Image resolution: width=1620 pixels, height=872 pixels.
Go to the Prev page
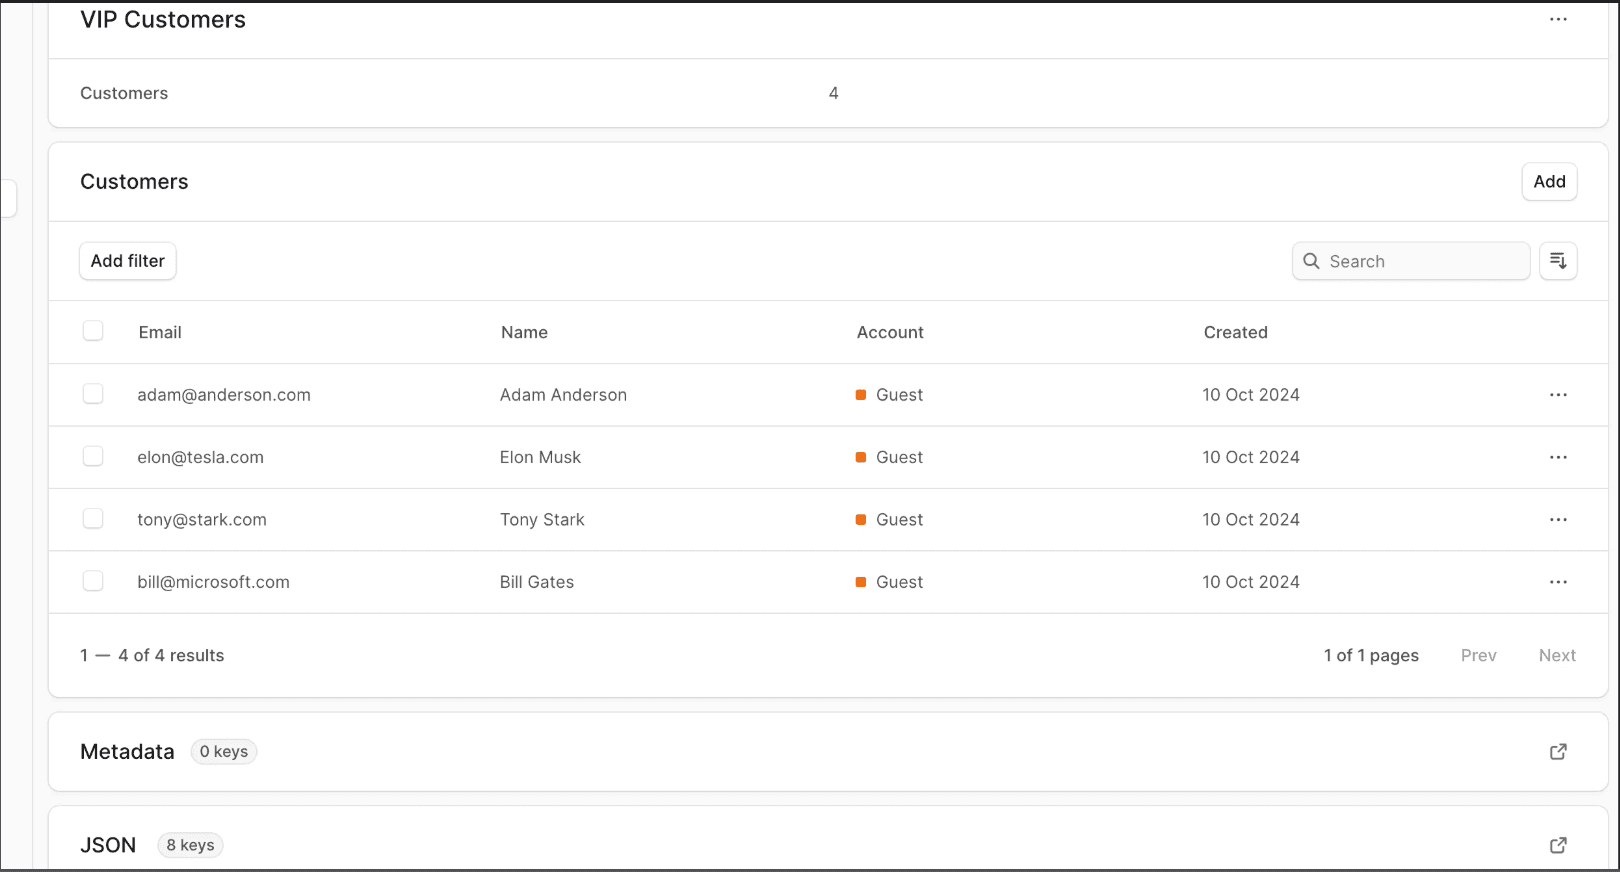(x=1478, y=656)
